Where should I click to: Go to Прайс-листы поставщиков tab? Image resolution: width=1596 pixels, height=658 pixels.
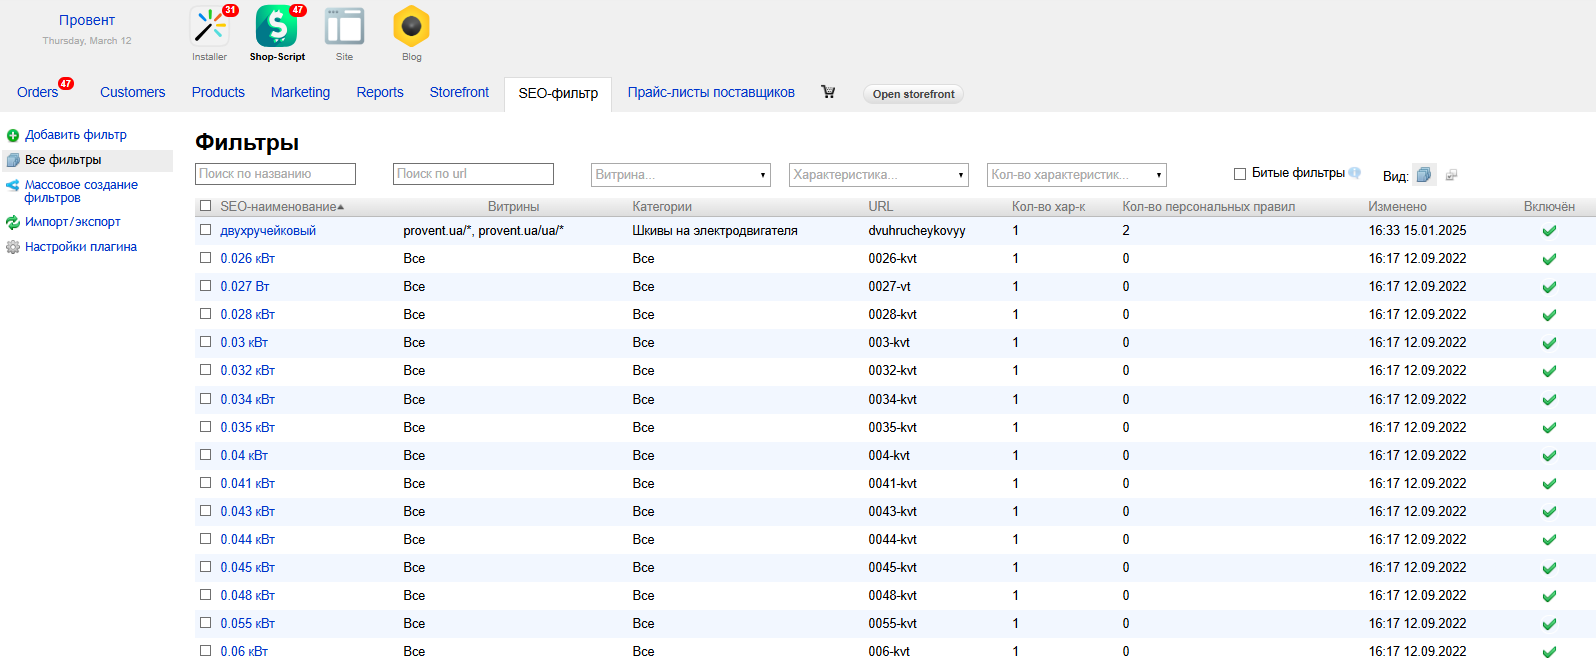pos(711,92)
